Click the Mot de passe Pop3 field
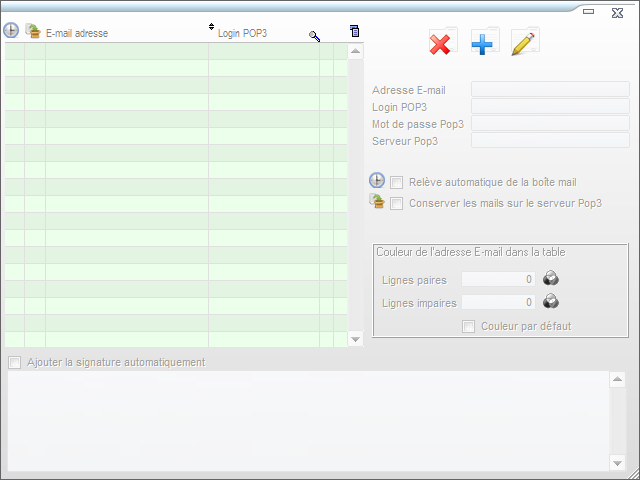The width and height of the screenshot is (640, 480). coord(550,124)
